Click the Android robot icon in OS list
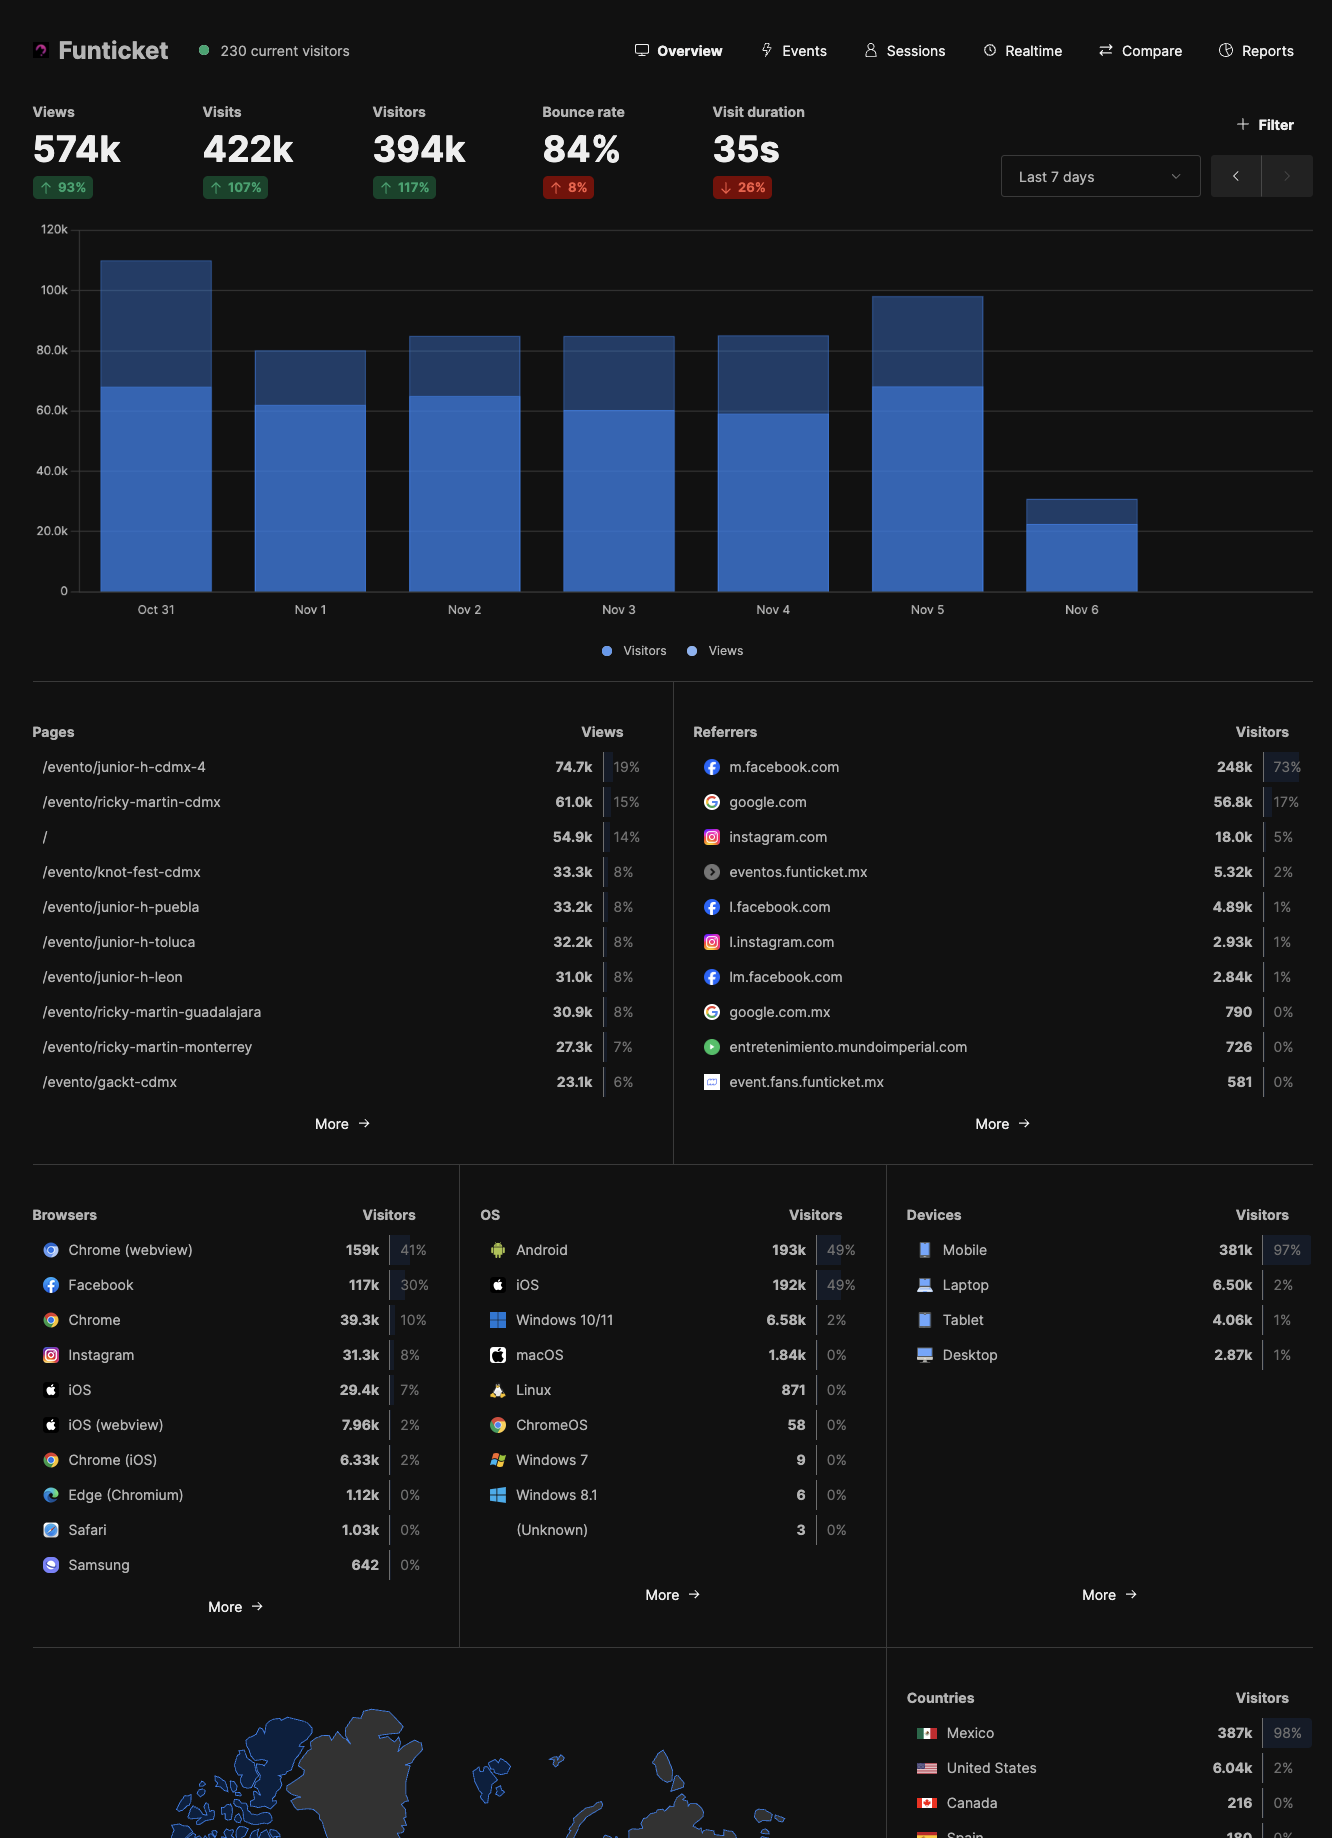1332x1838 pixels. (497, 1250)
